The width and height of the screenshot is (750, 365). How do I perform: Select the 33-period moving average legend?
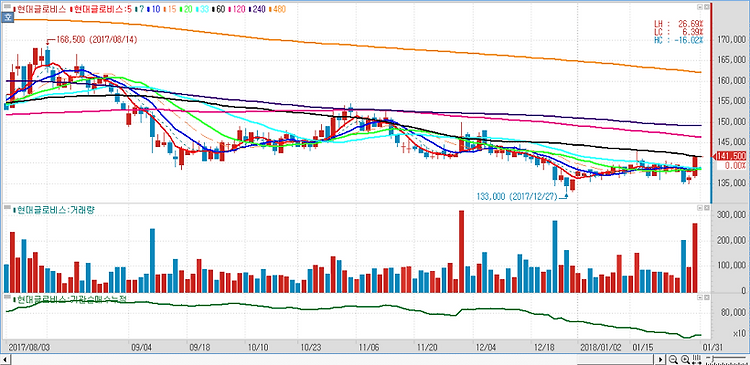pos(202,9)
